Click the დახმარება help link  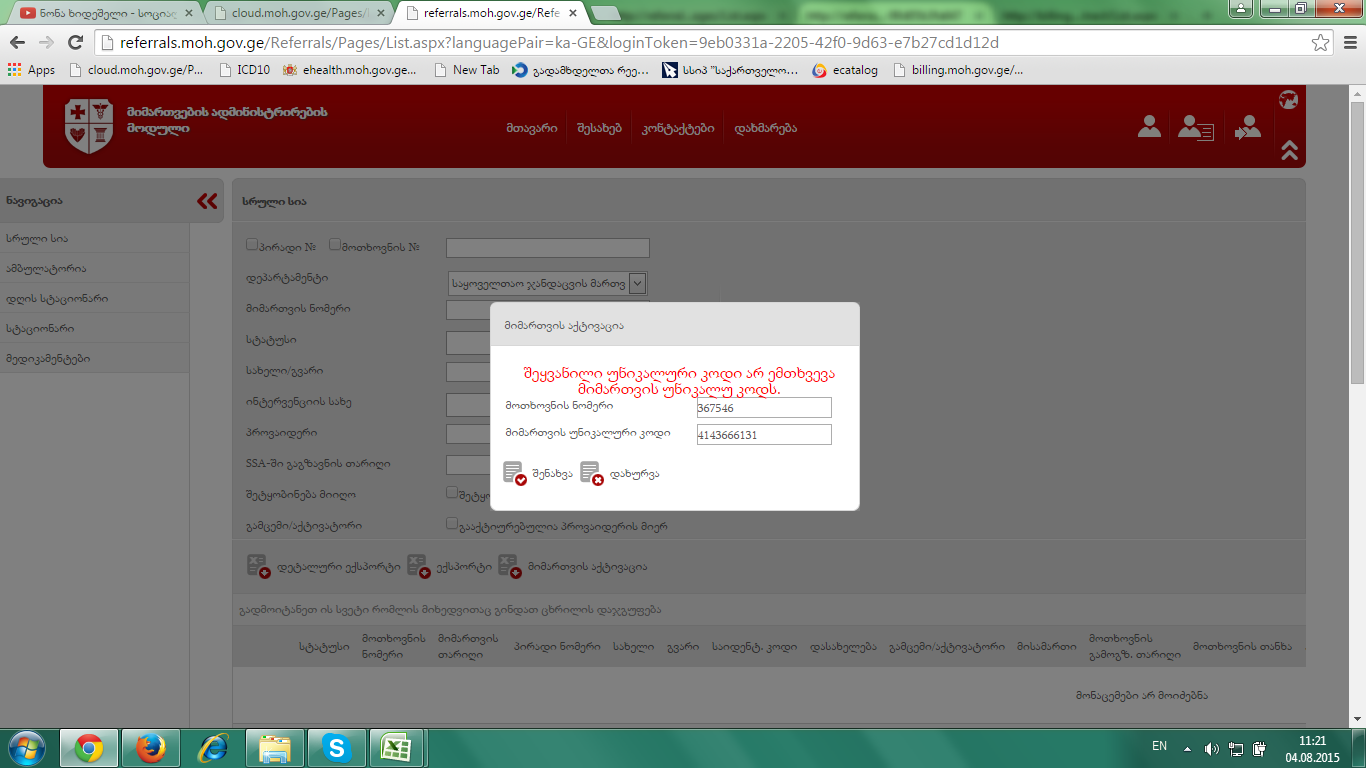coord(765,128)
